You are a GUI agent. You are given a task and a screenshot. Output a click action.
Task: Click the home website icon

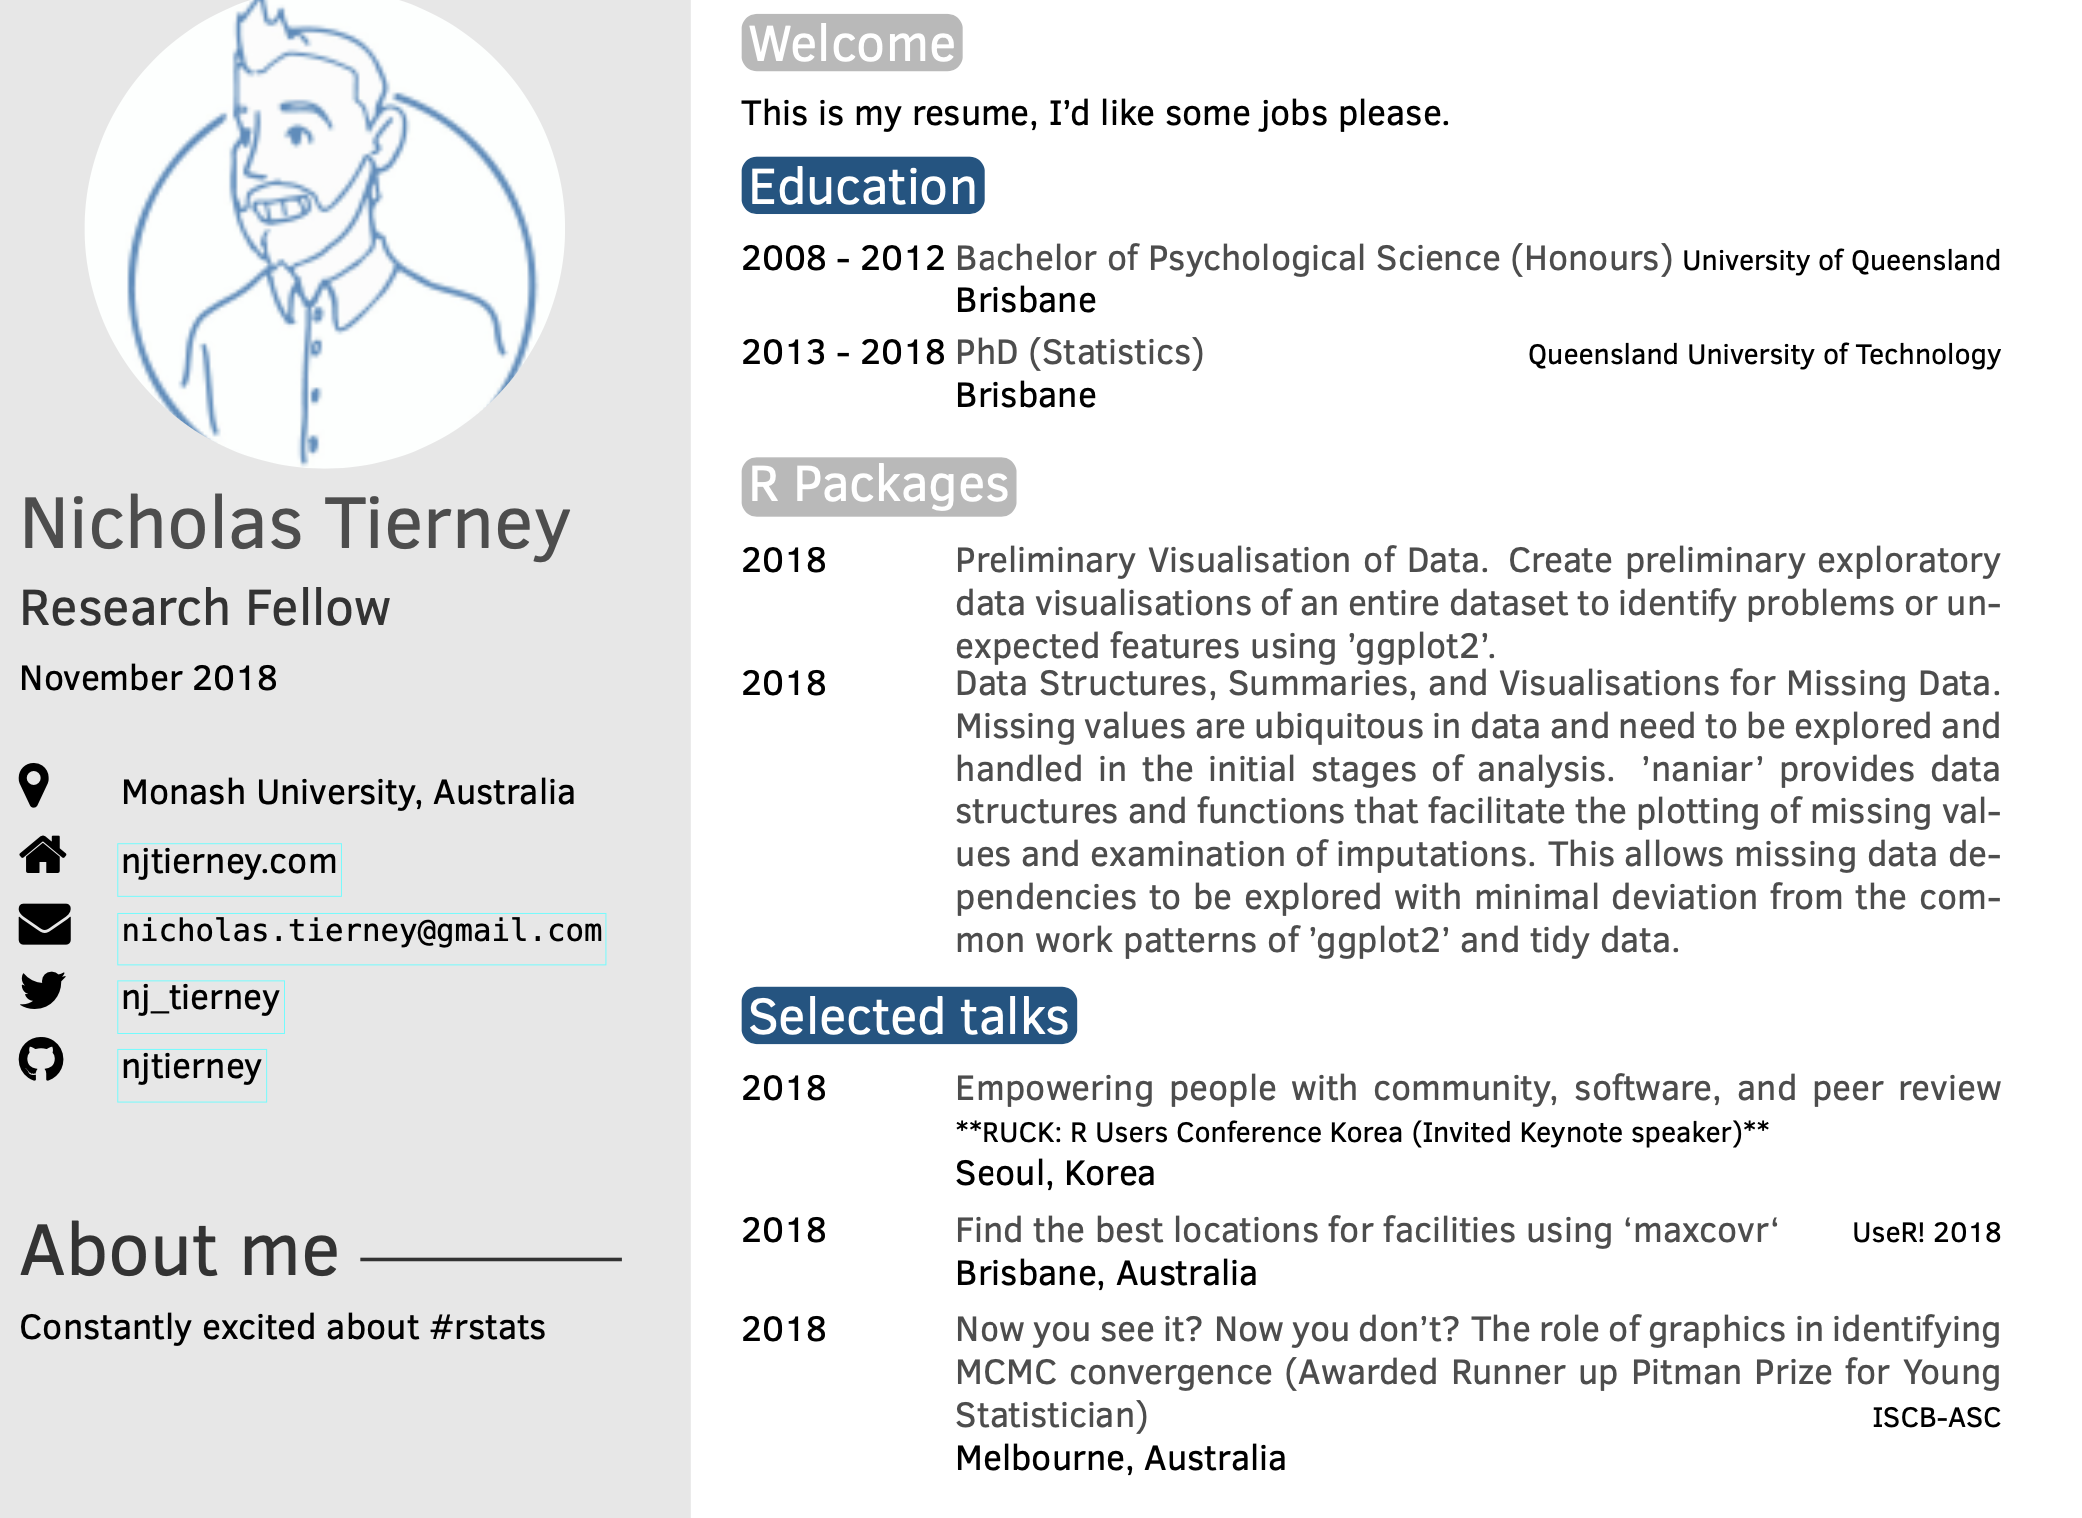(43, 855)
